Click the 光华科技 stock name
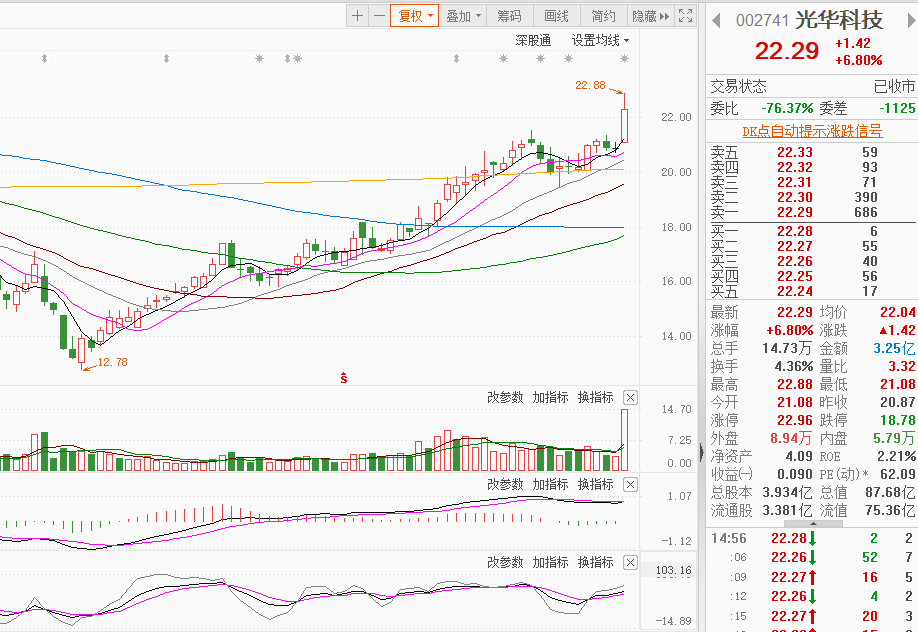918x632 pixels. coord(839,21)
